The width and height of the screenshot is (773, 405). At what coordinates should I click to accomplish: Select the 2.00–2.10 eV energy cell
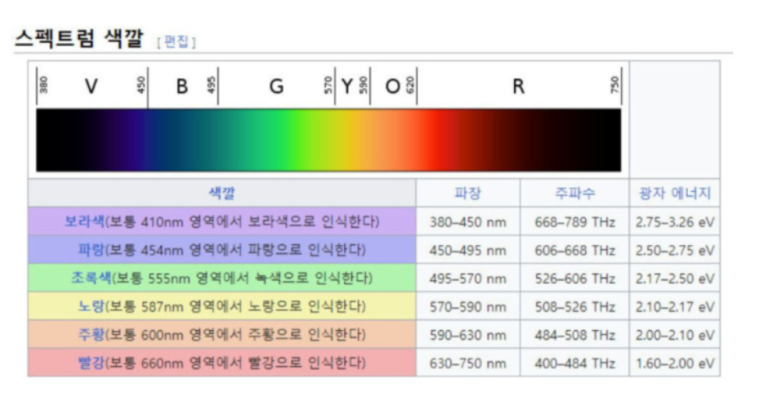pyautogui.click(x=675, y=335)
